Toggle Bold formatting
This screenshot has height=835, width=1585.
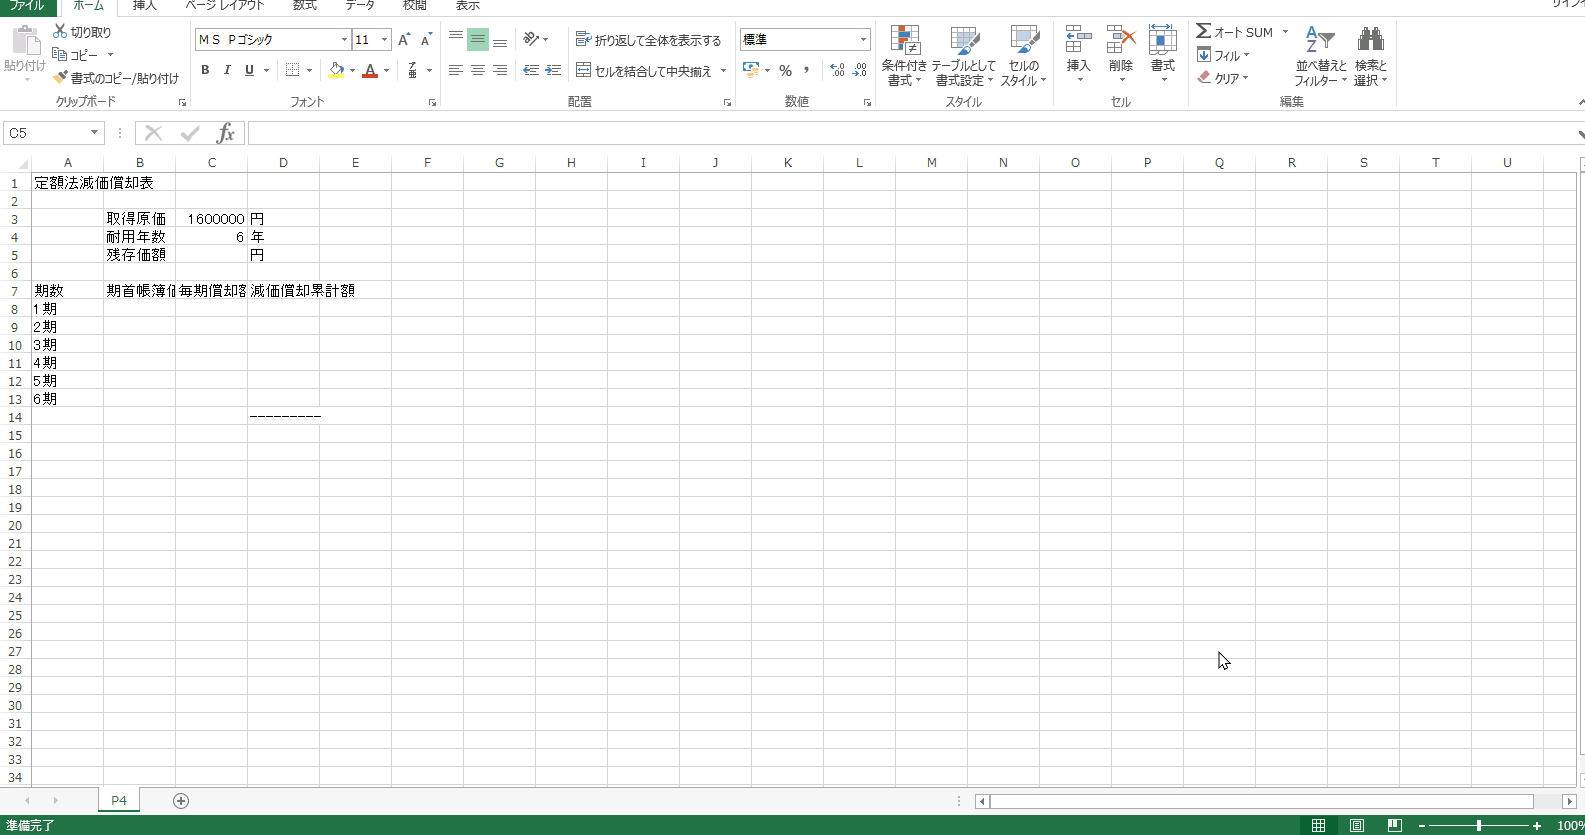[205, 70]
